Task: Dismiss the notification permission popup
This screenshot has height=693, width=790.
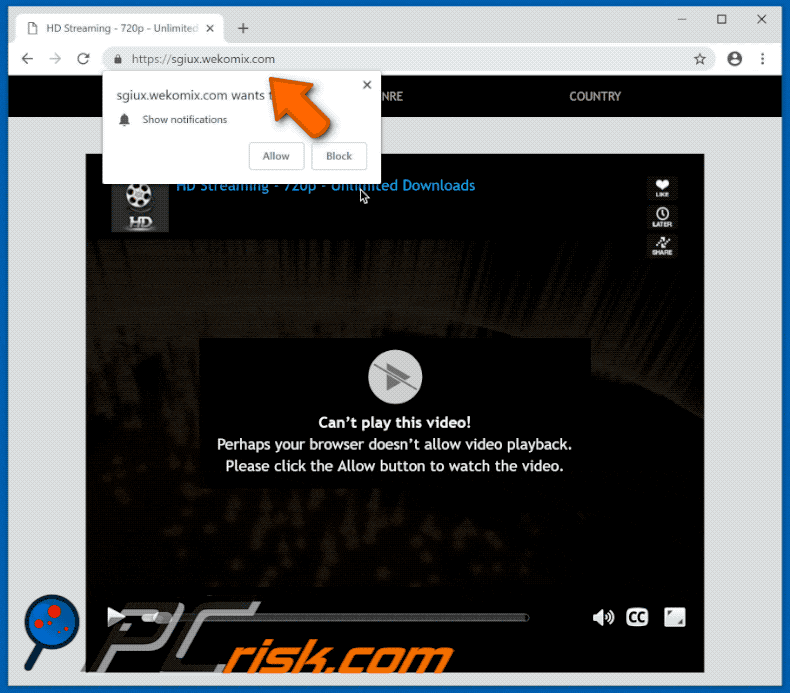Action: click(367, 85)
